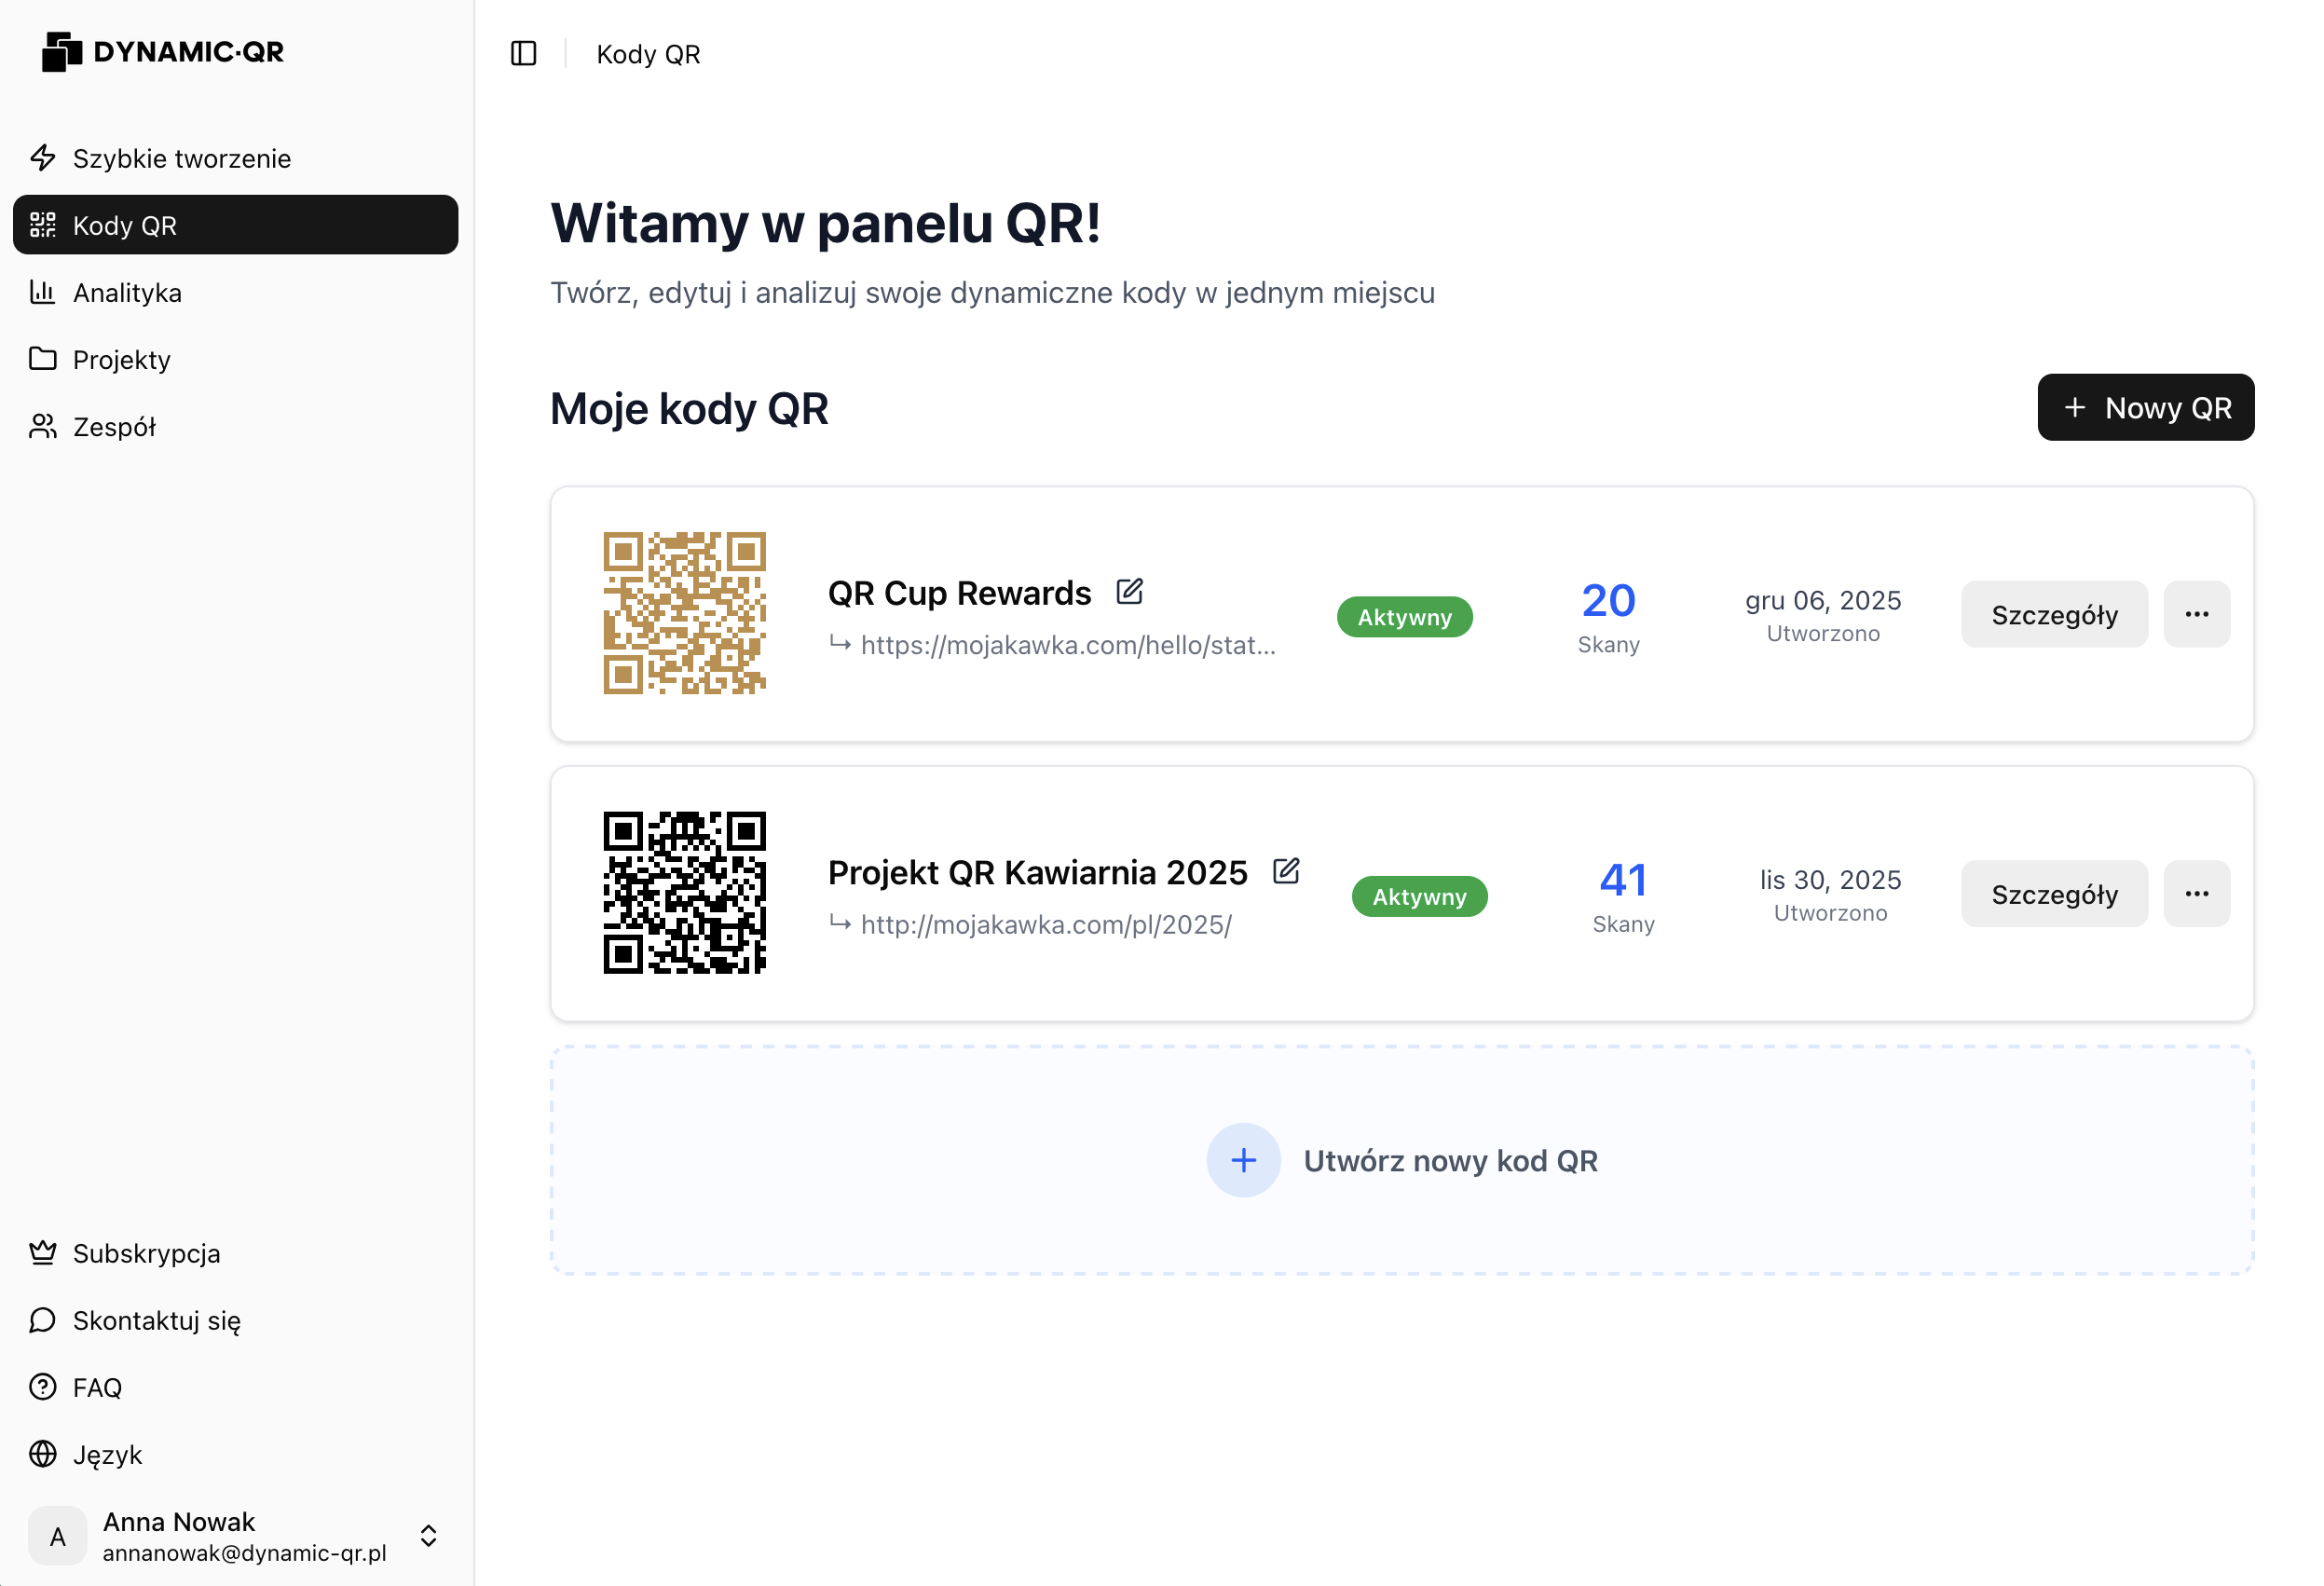
Task: Open the three-dots menu for Projekt QR Kawiarnia 2025
Action: pos(2196,893)
